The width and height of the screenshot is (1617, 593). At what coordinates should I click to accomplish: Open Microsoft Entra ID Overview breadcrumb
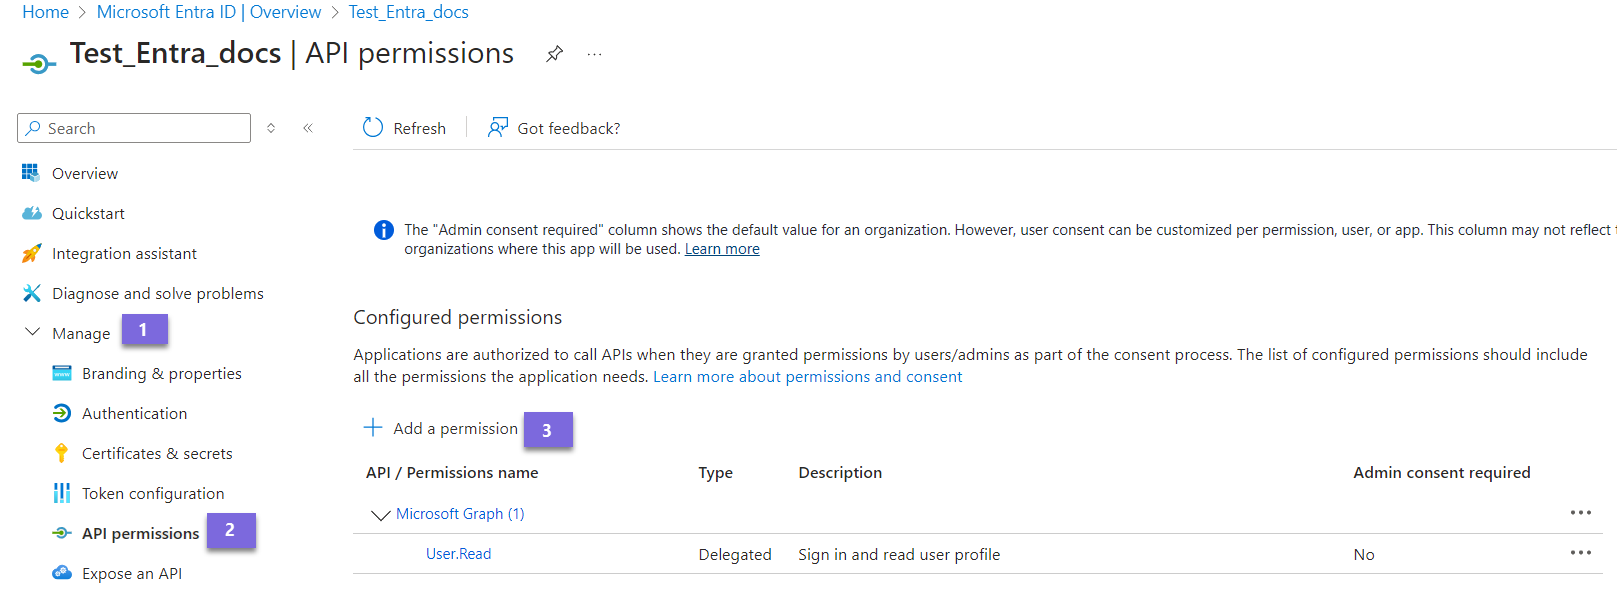208,11
